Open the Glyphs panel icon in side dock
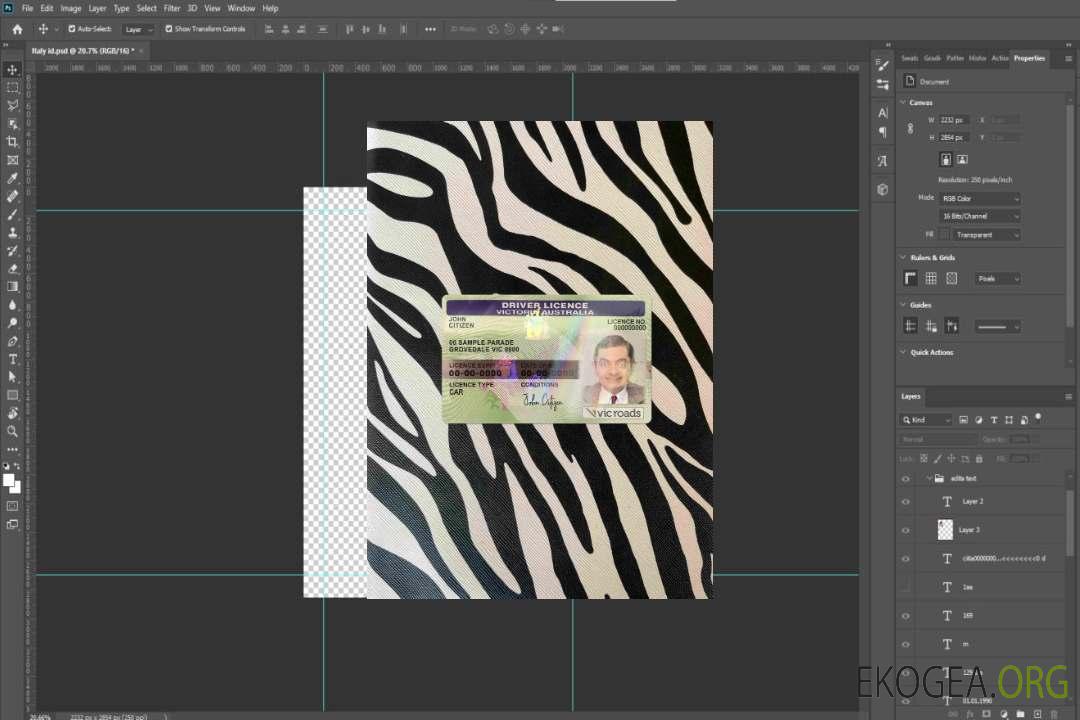The image size is (1080, 720). 882,160
